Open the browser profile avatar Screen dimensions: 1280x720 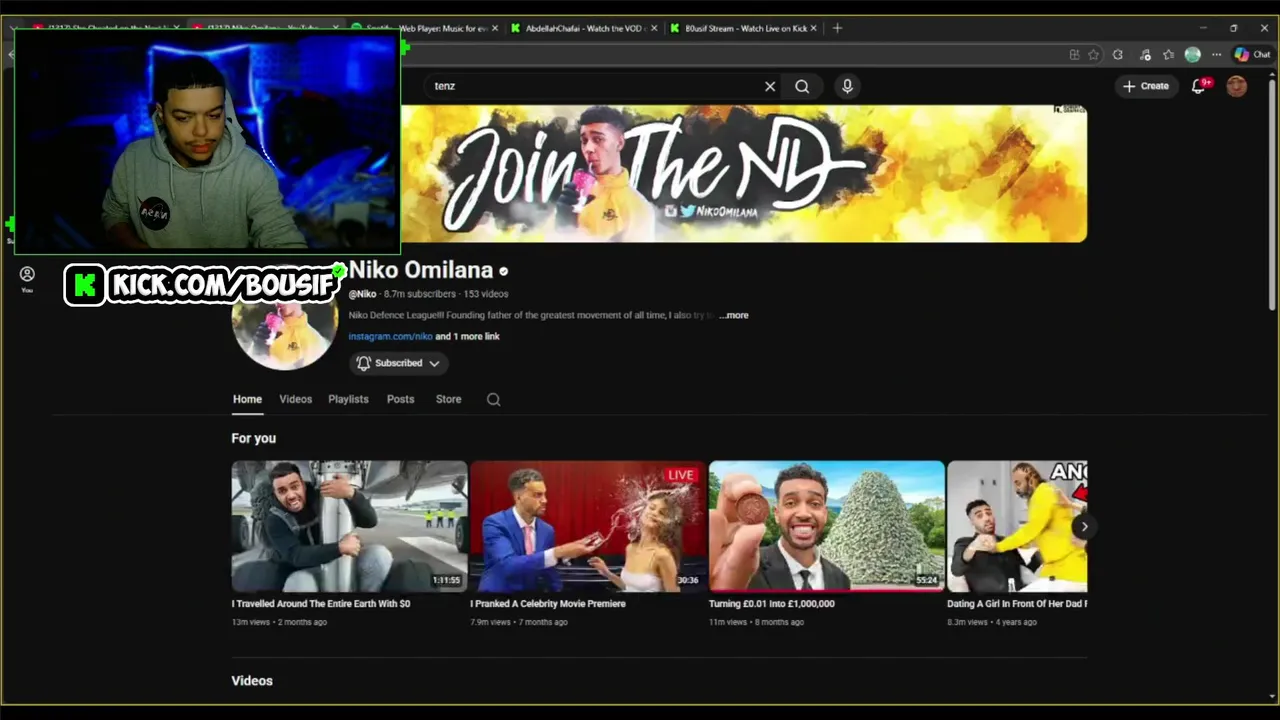tap(1192, 55)
